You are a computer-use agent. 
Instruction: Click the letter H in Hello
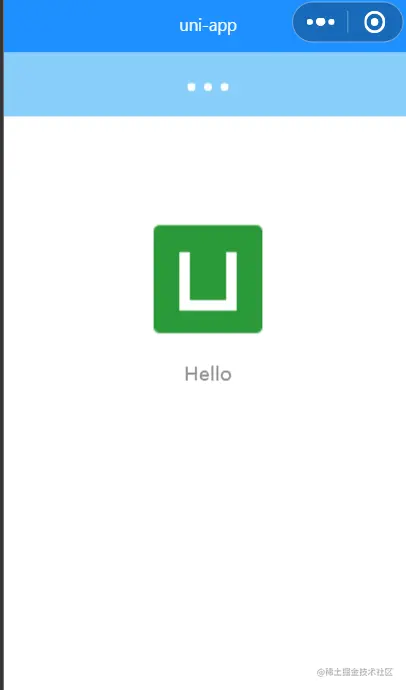coord(190,374)
